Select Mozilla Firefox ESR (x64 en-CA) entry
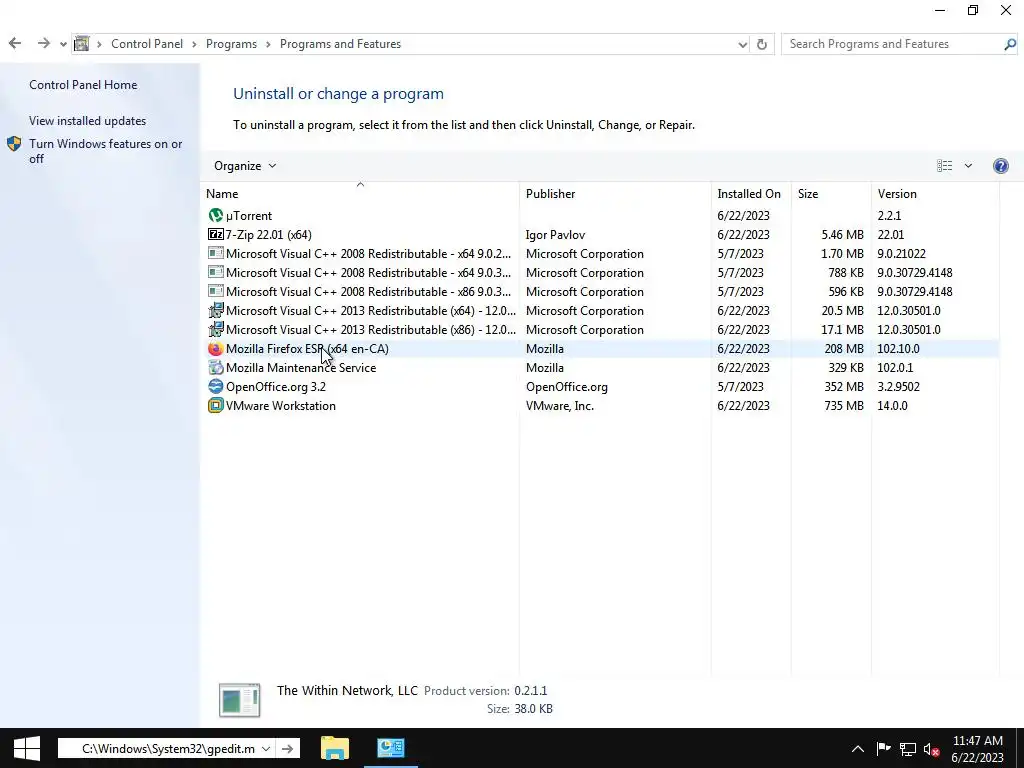 [x=307, y=349]
